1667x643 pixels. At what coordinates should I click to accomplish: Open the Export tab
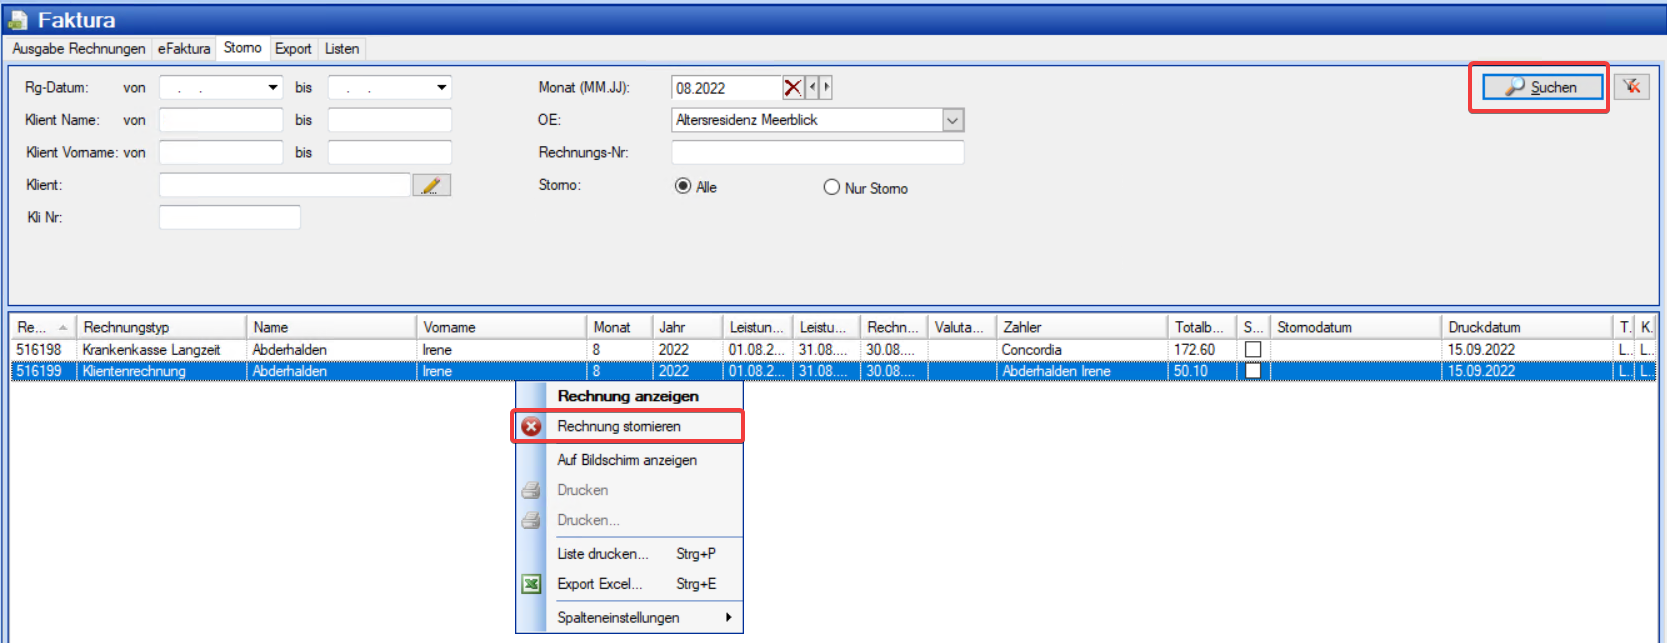click(293, 48)
